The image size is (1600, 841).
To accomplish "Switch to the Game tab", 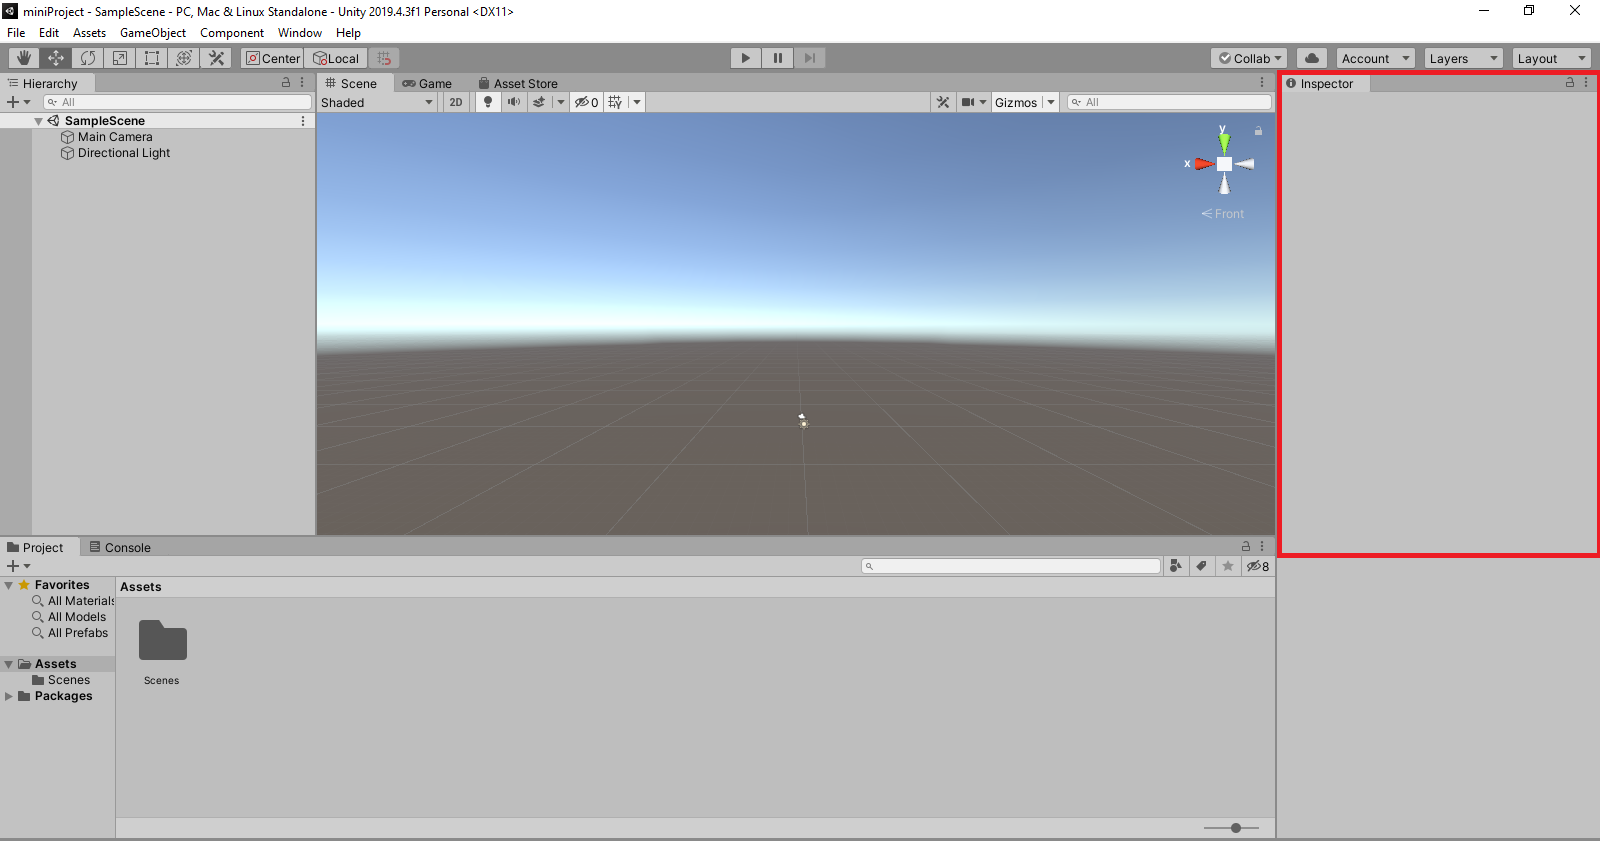I will pos(427,83).
